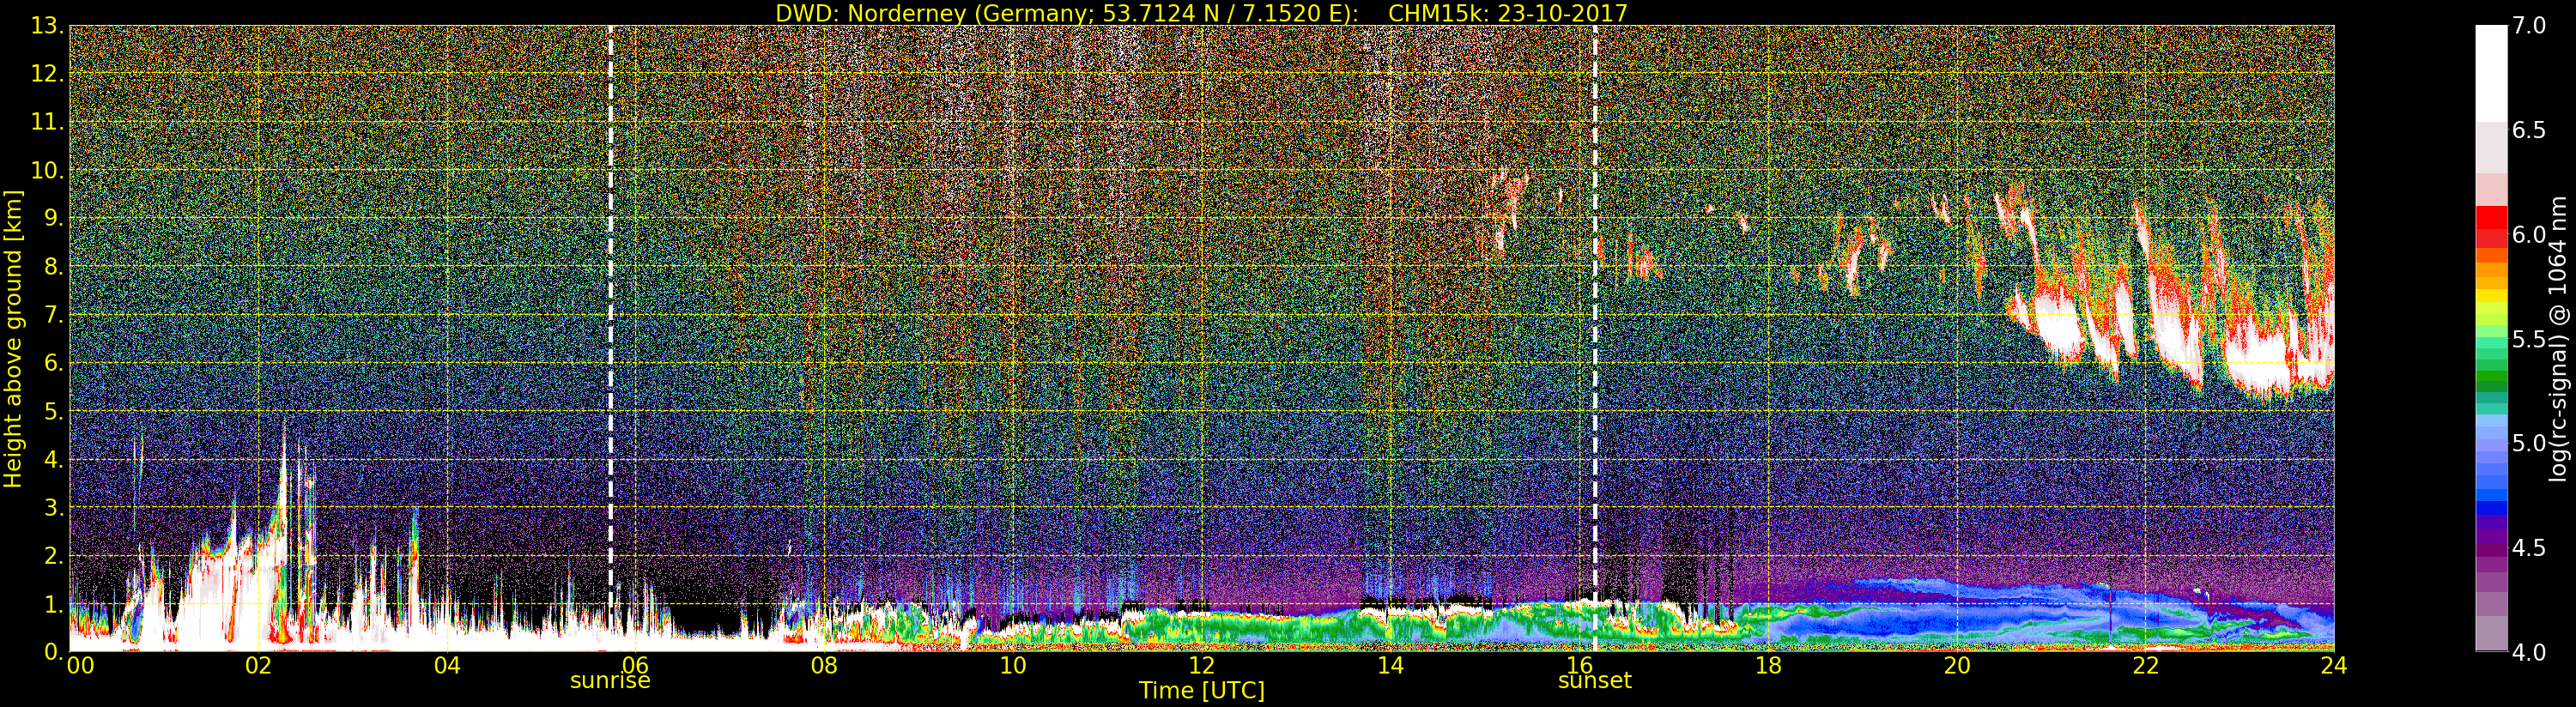Click the white dashed sunrise marker line
This screenshot has height=707, width=2576.
click(x=611, y=338)
